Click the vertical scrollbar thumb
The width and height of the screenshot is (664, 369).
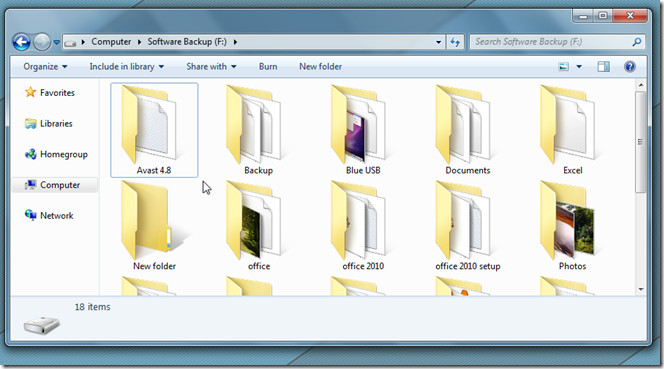641,142
